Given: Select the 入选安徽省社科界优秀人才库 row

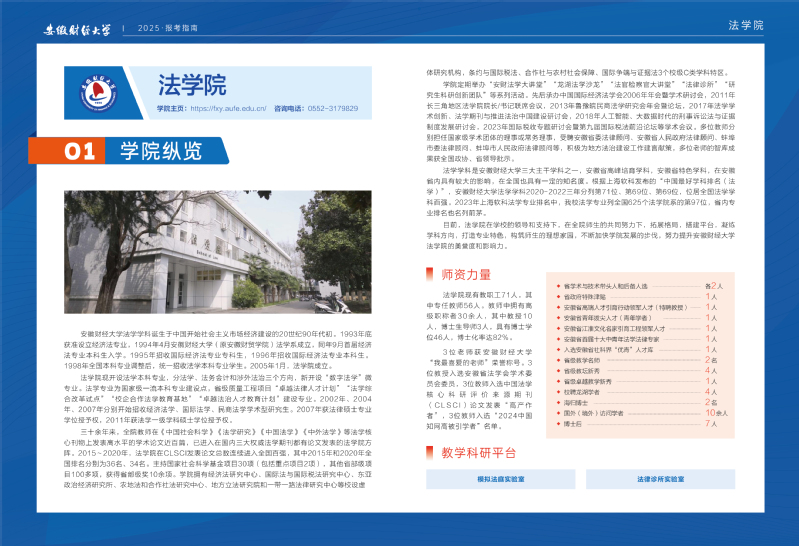Looking at the screenshot, I should coord(637,350).
